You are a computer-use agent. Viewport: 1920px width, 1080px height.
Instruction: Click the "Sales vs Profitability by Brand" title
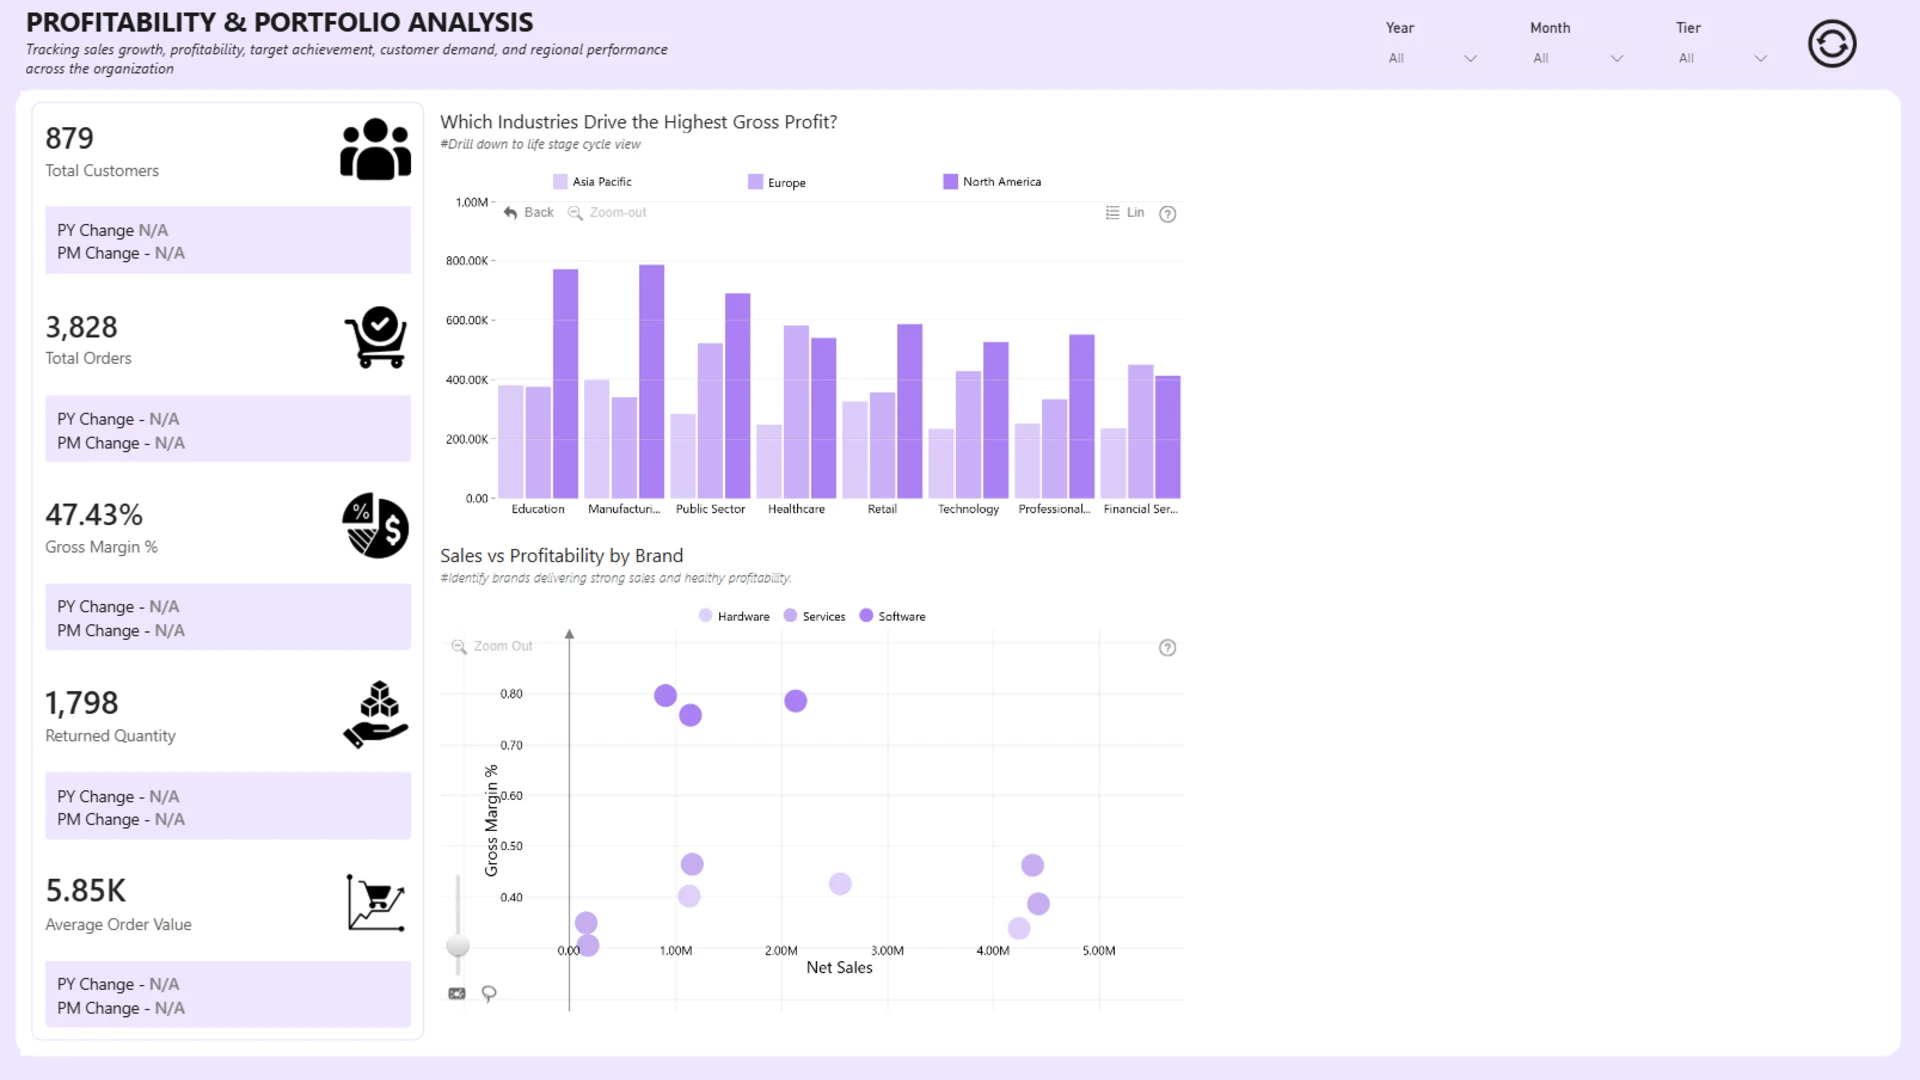pyautogui.click(x=561, y=556)
